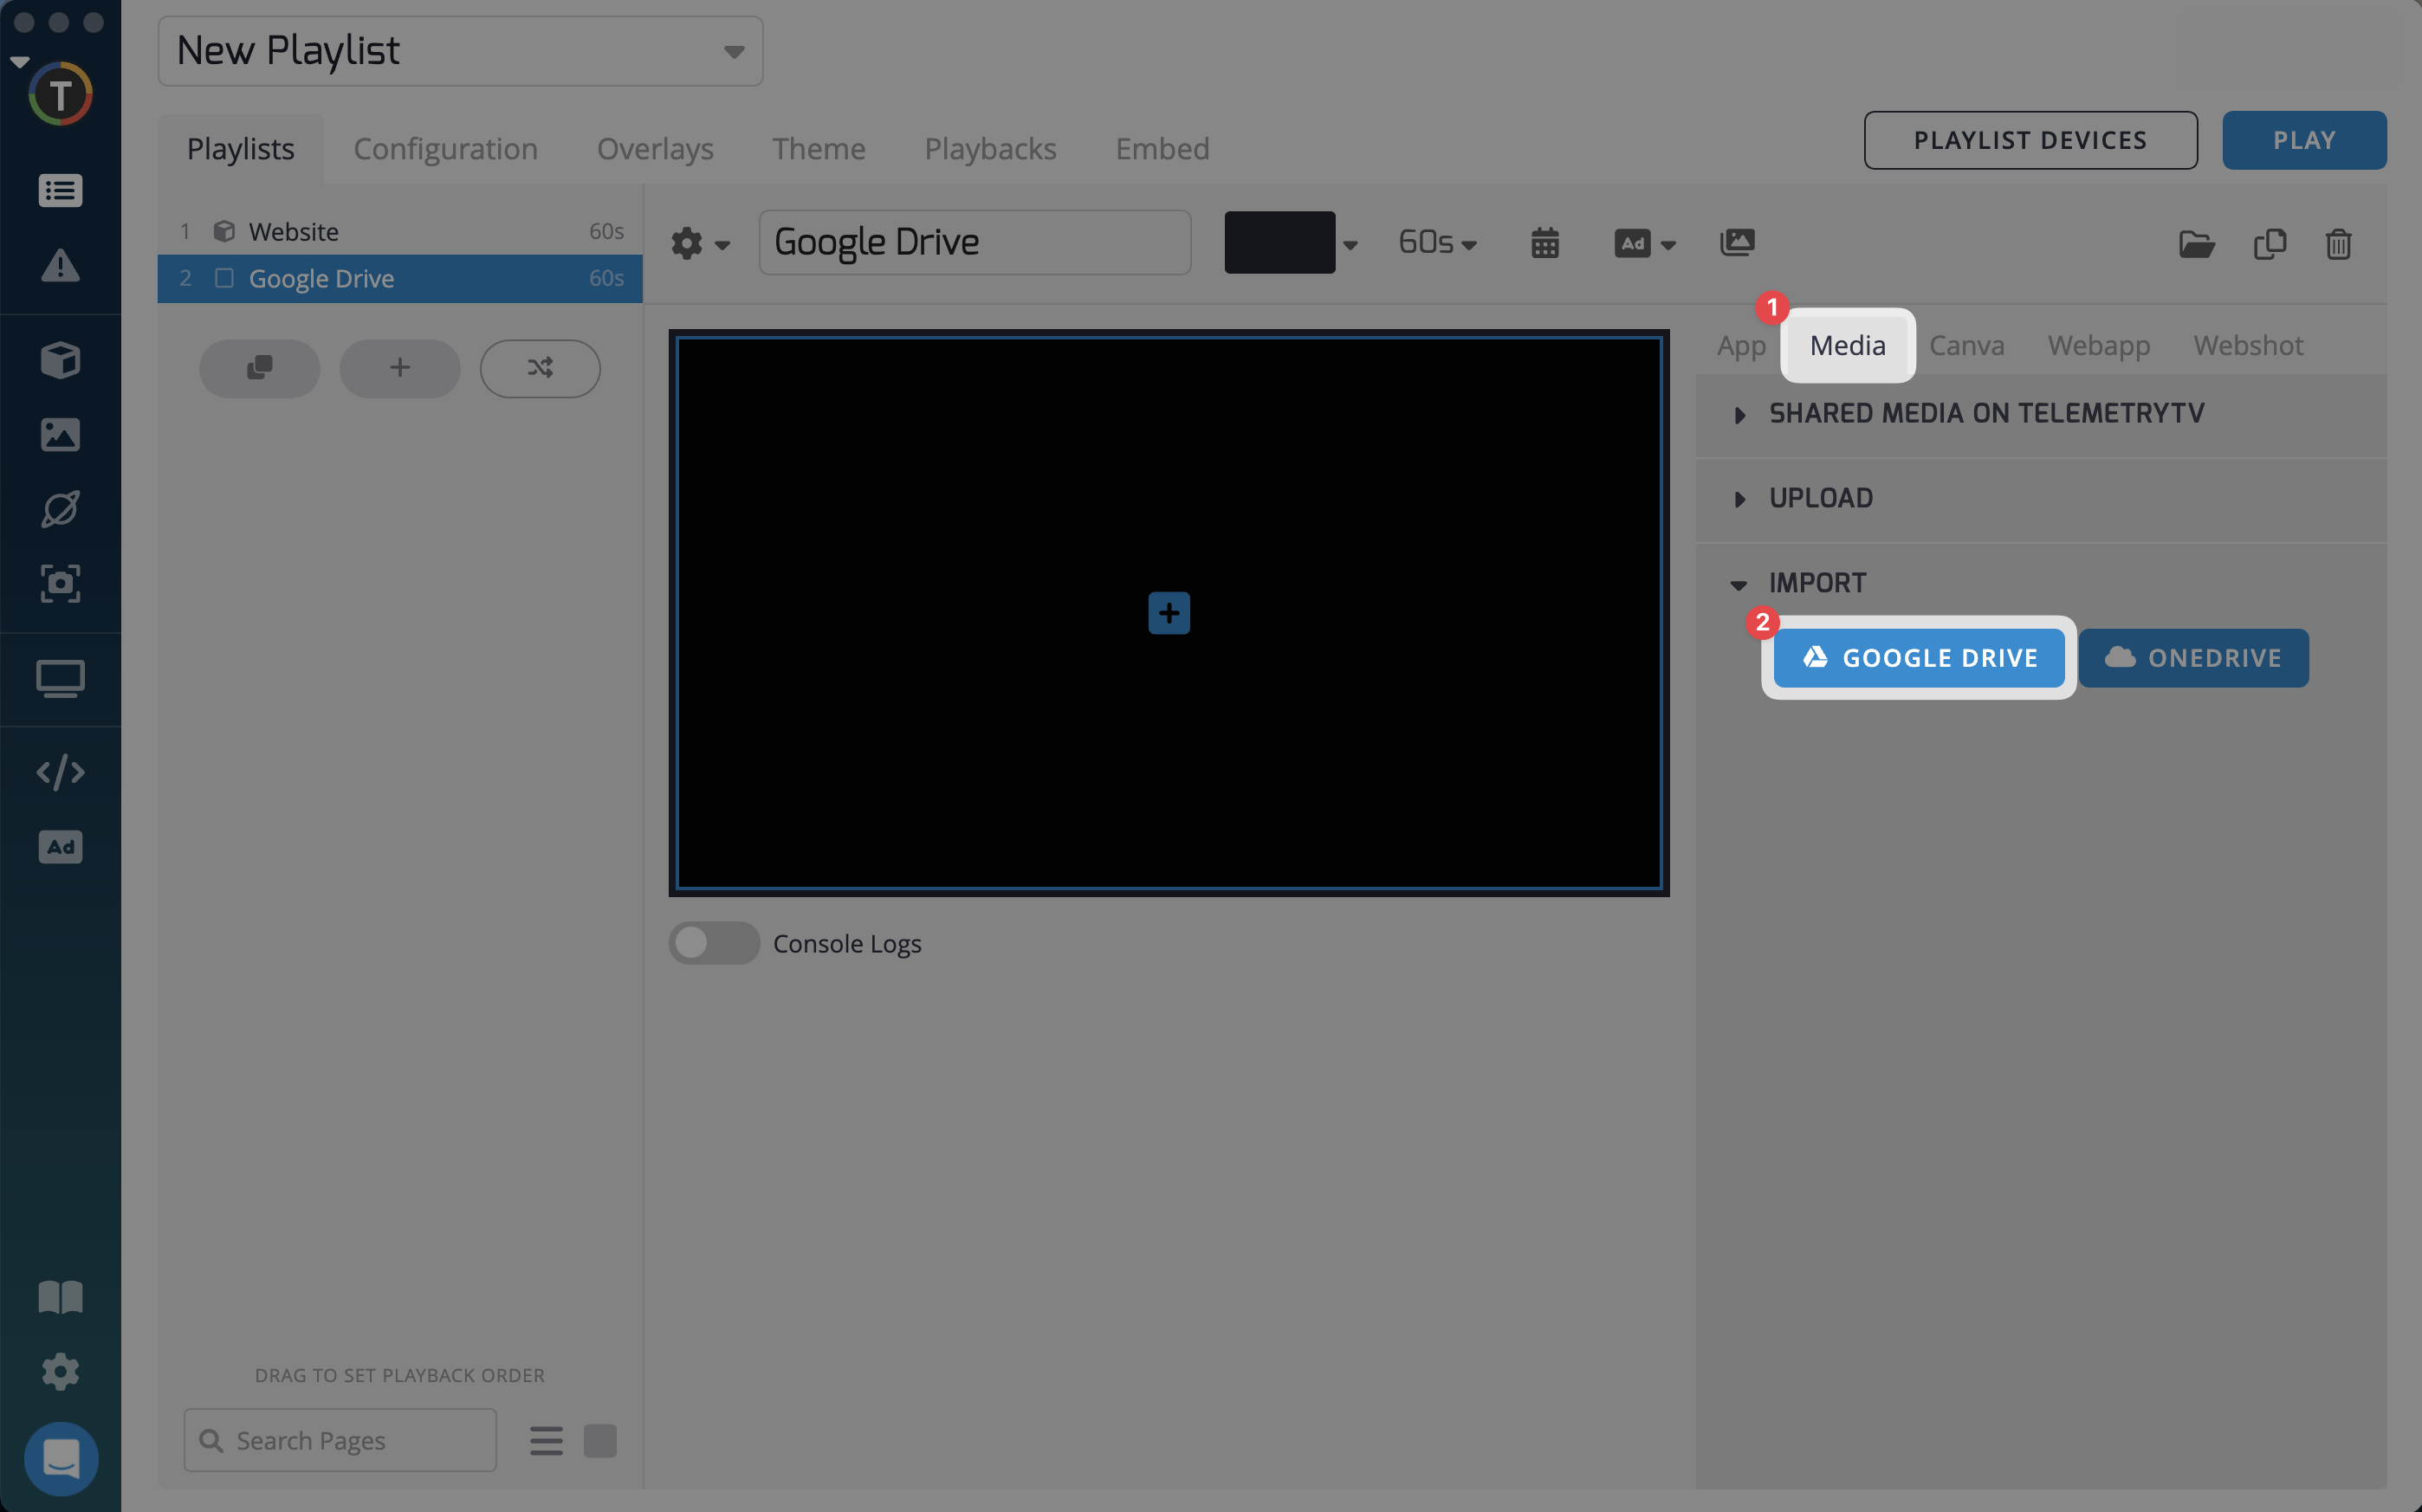Image resolution: width=2422 pixels, height=1512 pixels.
Task: Click the shuffle pages button
Action: coord(540,368)
